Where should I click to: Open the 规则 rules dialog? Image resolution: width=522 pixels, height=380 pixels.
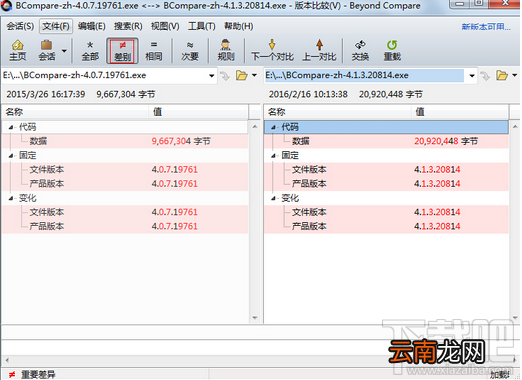(226, 50)
